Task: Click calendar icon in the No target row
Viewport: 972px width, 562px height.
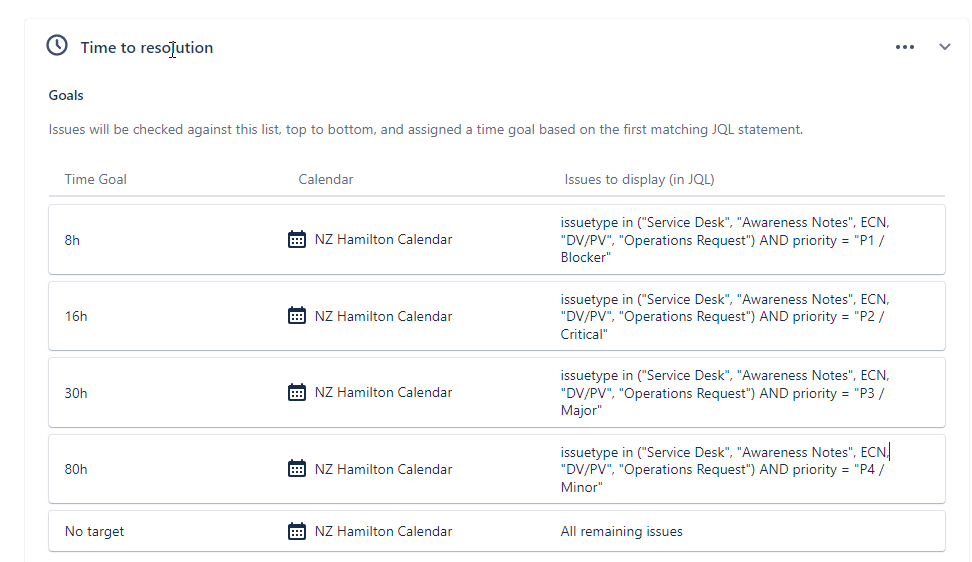Action: 297,531
